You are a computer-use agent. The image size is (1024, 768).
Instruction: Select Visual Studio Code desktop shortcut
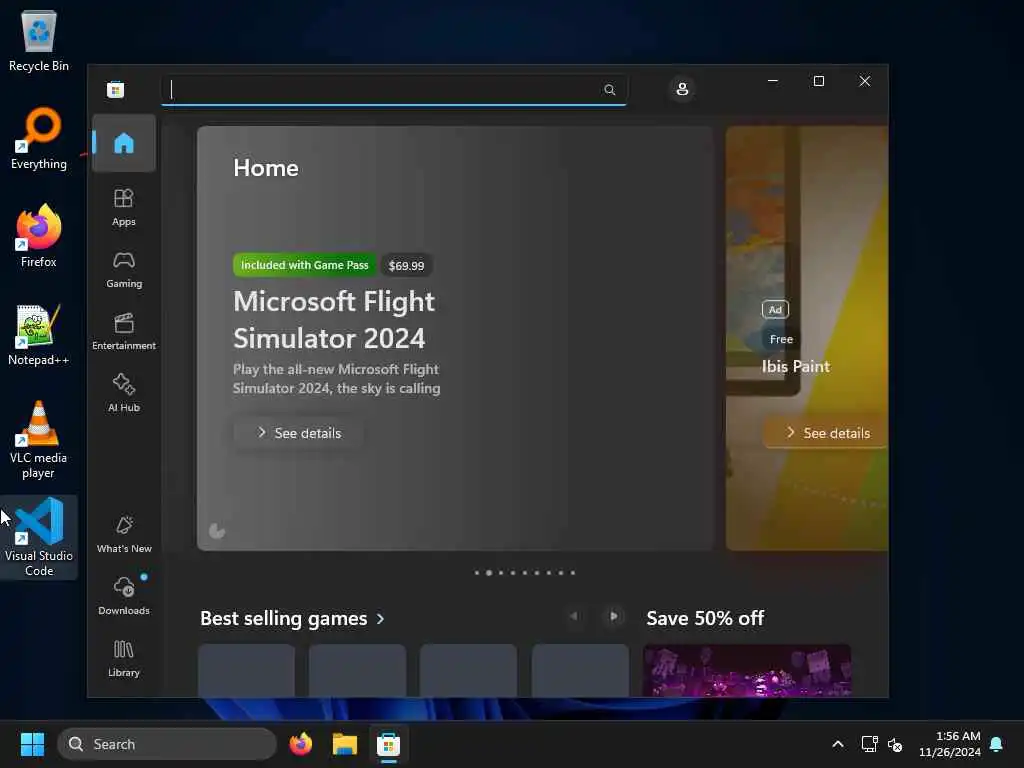click(x=39, y=537)
